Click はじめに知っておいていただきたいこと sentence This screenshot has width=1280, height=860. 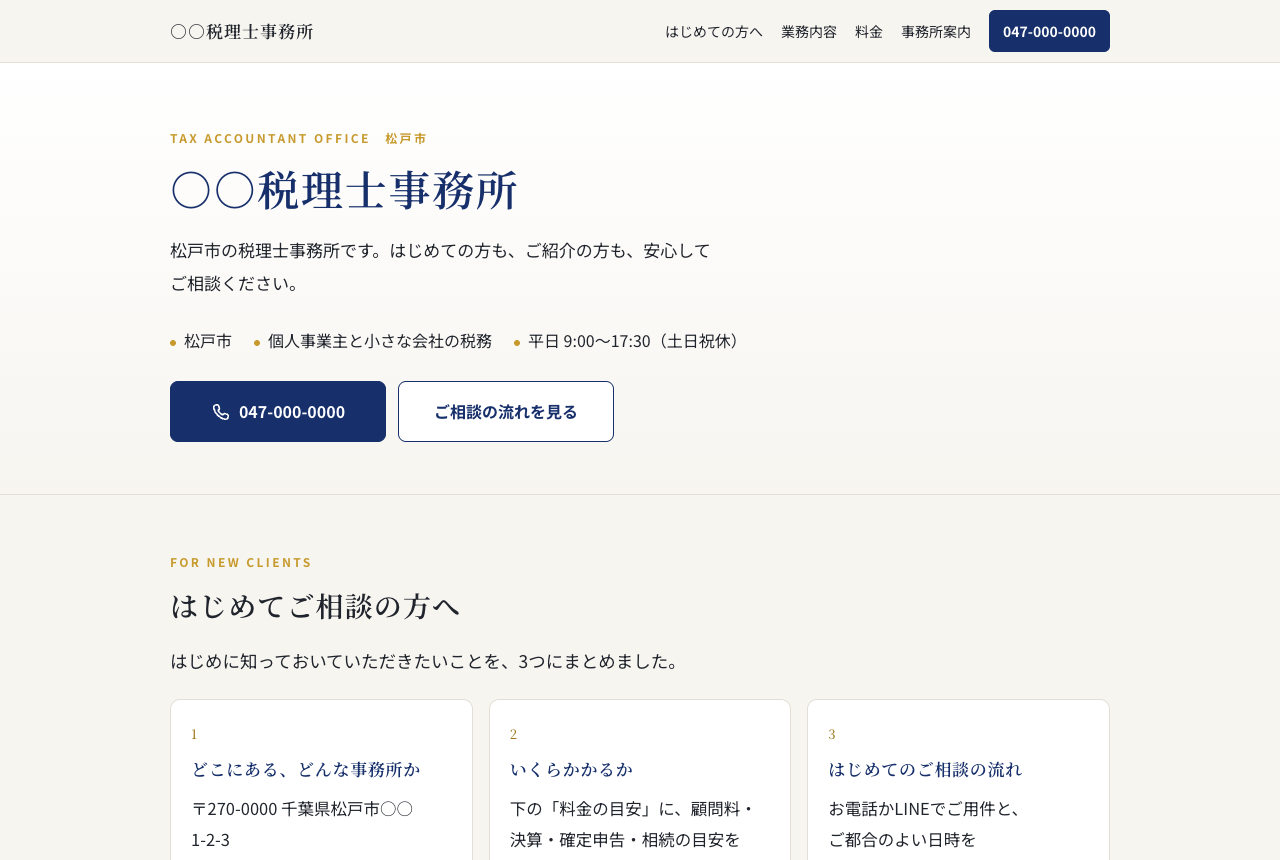point(427,661)
